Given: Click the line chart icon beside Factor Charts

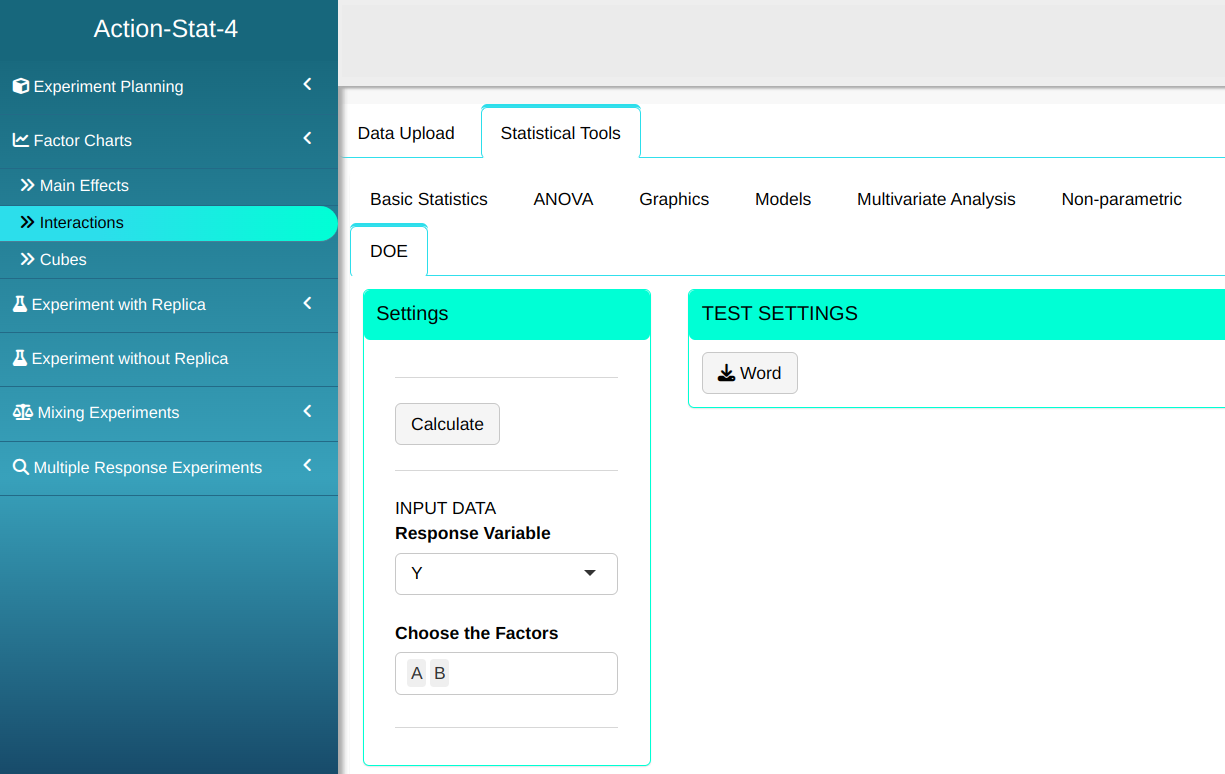Looking at the screenshot, I should (21, 140).
